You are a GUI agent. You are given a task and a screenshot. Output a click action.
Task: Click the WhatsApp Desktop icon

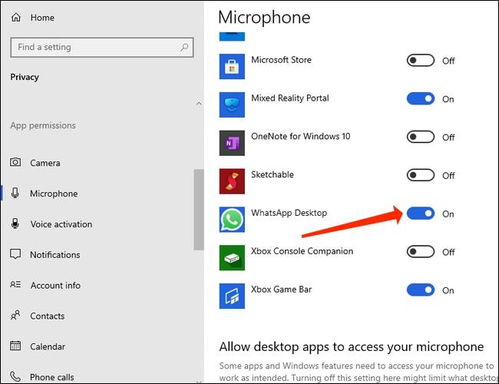tap(232, 220)
